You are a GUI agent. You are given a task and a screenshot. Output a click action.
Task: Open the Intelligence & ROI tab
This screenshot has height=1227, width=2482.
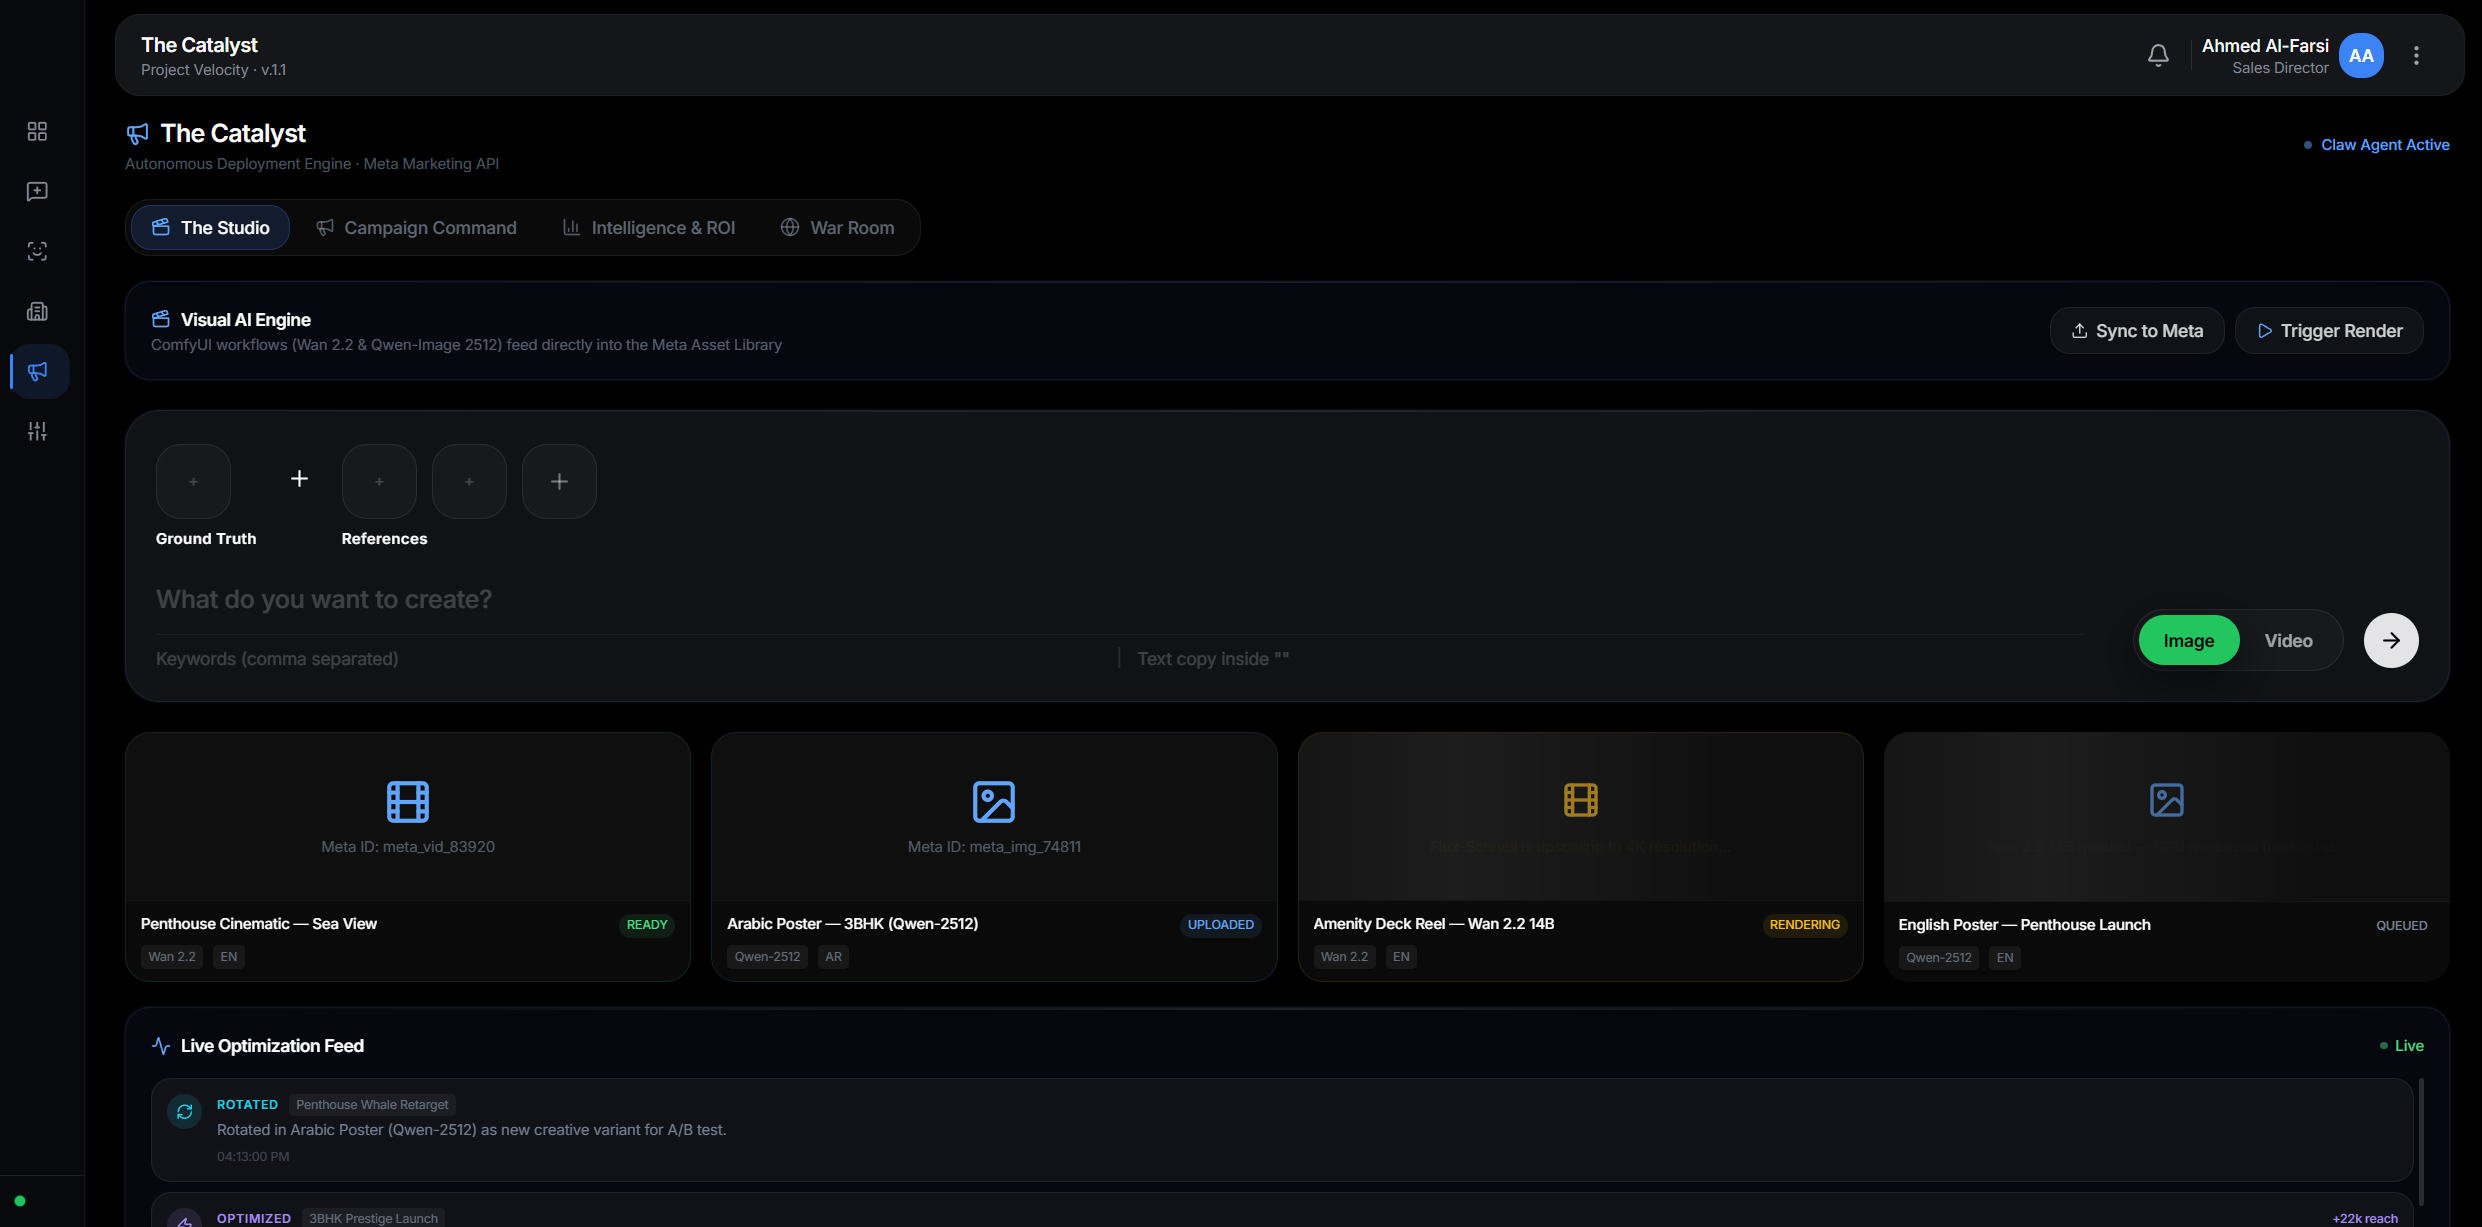(x=649, y=227)
